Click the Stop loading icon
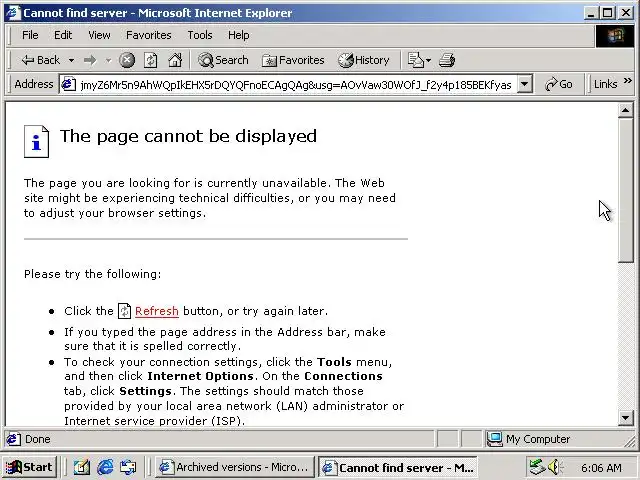Image resolution: width=640 pixels, height=480 pixels. point(127,60)
